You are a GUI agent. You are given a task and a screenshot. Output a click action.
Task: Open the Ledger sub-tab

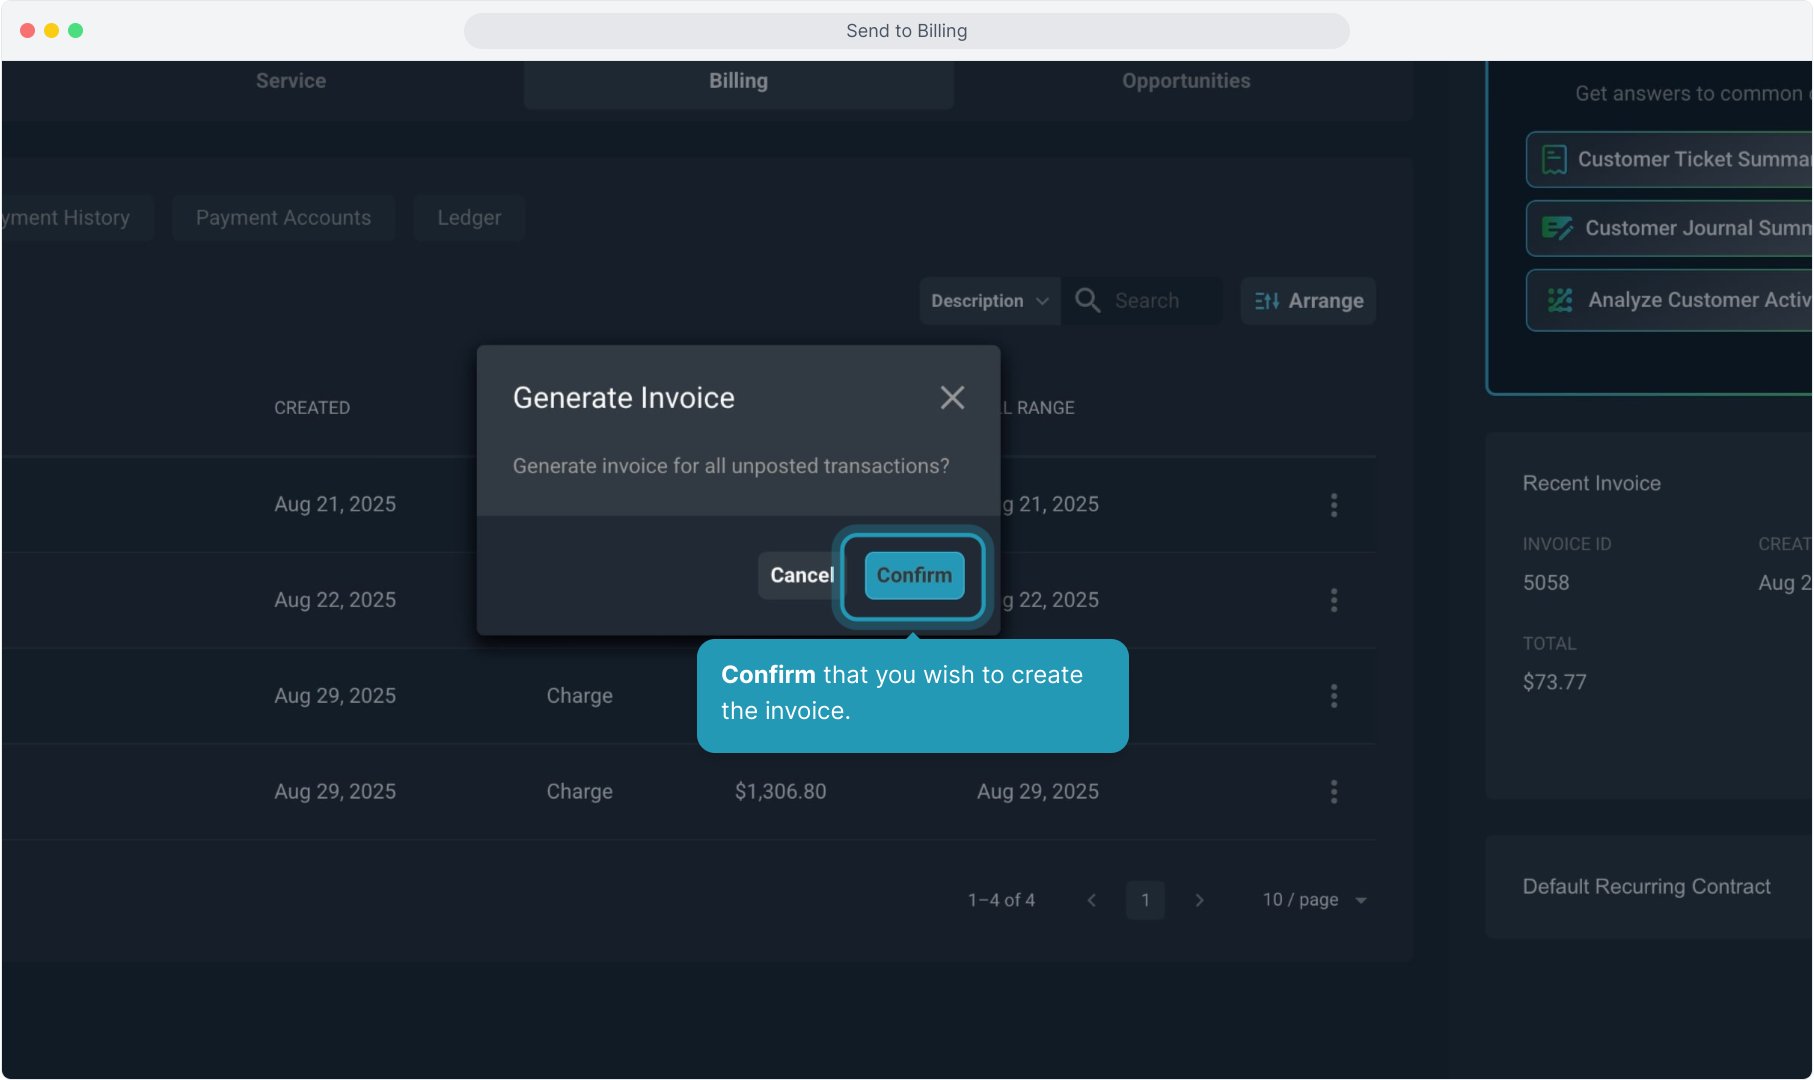coord(469,218)
